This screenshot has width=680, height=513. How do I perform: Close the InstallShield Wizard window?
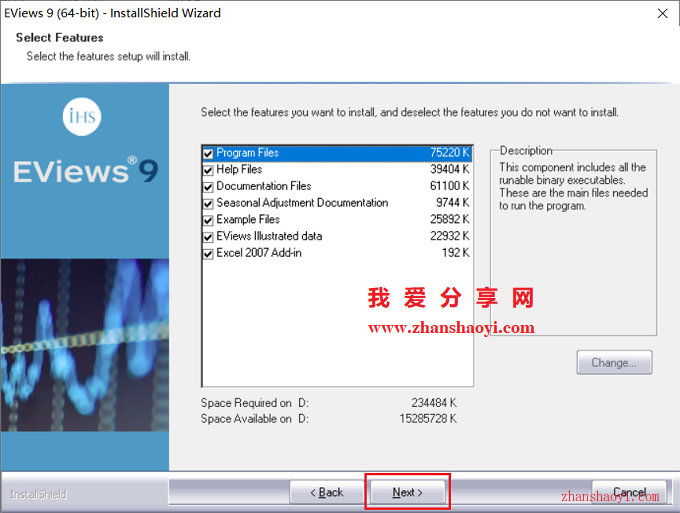pyautogui.click(x=662, y=13)
